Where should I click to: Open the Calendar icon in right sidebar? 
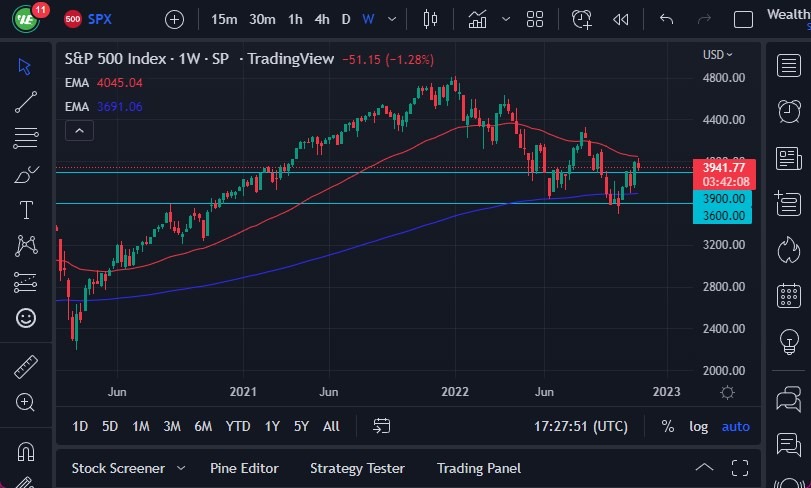pos(789,295)
